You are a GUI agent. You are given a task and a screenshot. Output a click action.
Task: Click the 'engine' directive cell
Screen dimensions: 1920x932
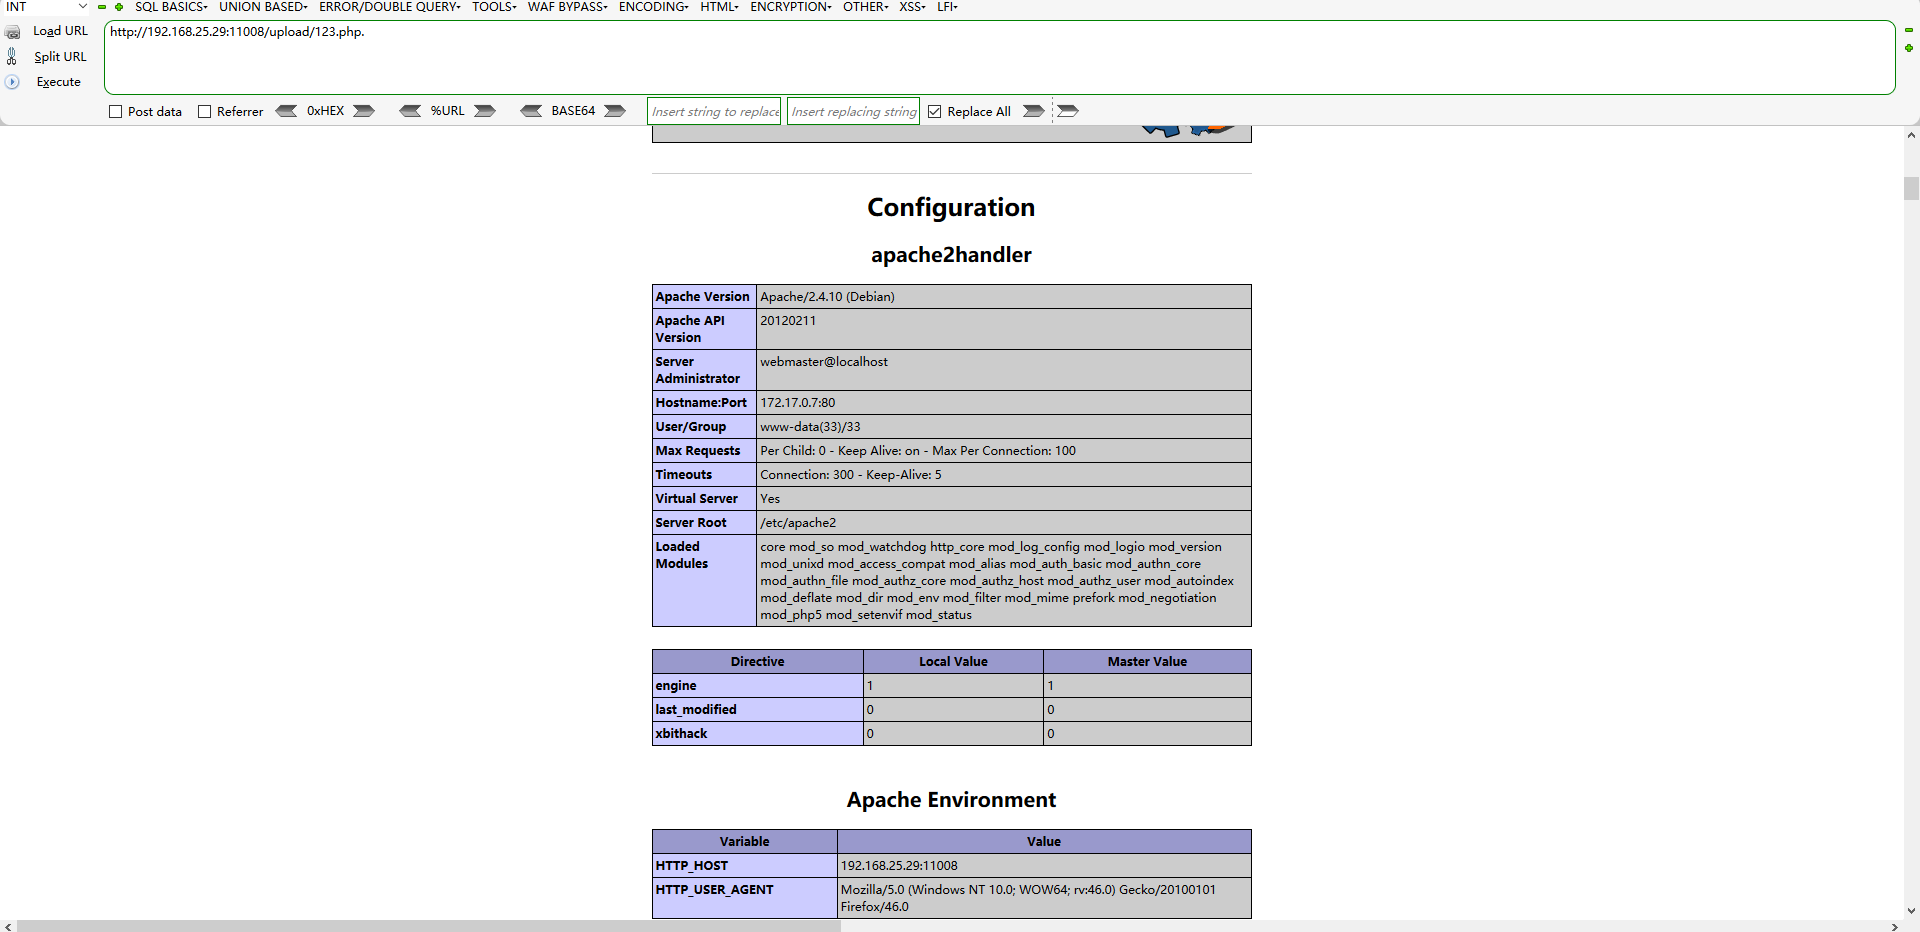click(x=758, y=686)
